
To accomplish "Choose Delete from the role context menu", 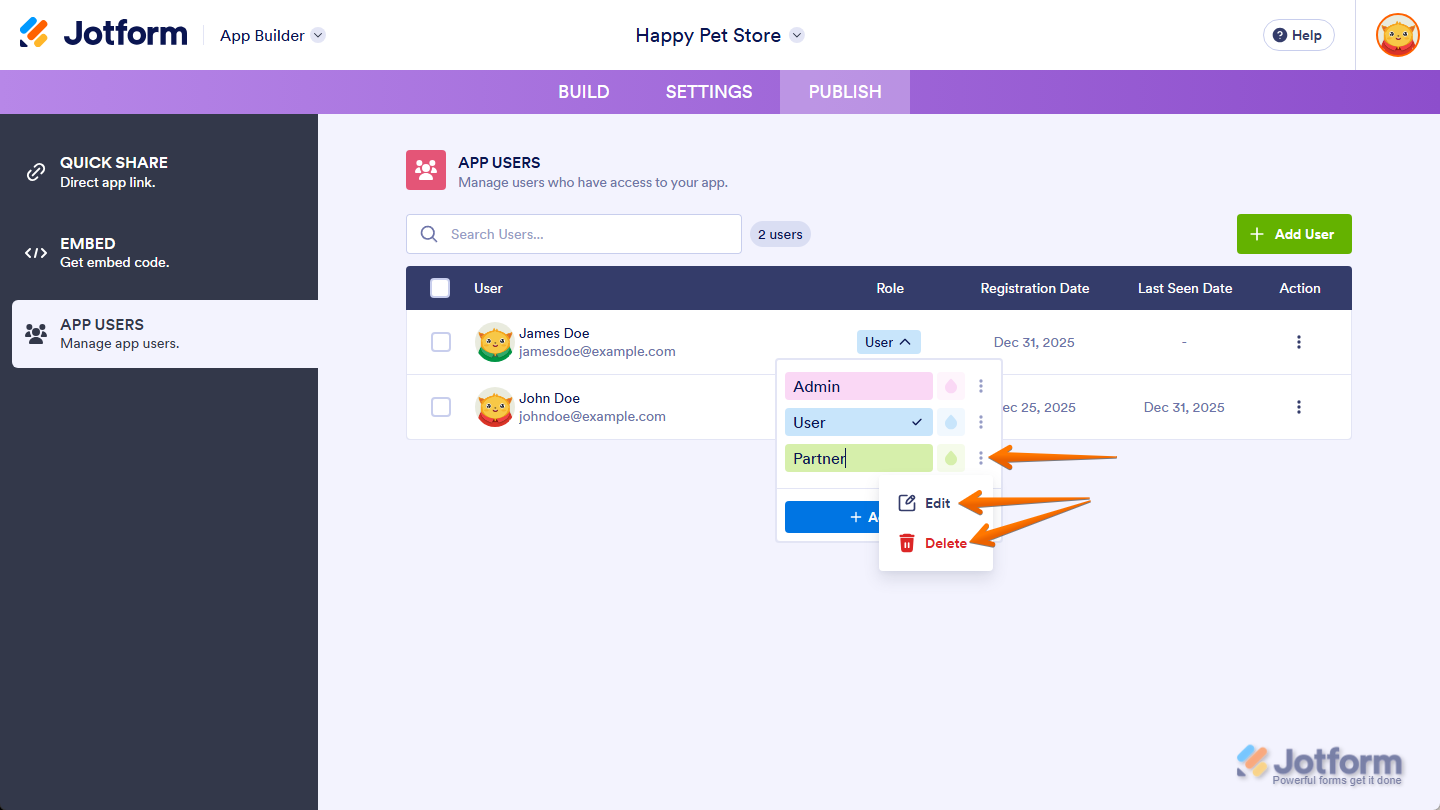I will pyautogui.click(x=946, y=542).
